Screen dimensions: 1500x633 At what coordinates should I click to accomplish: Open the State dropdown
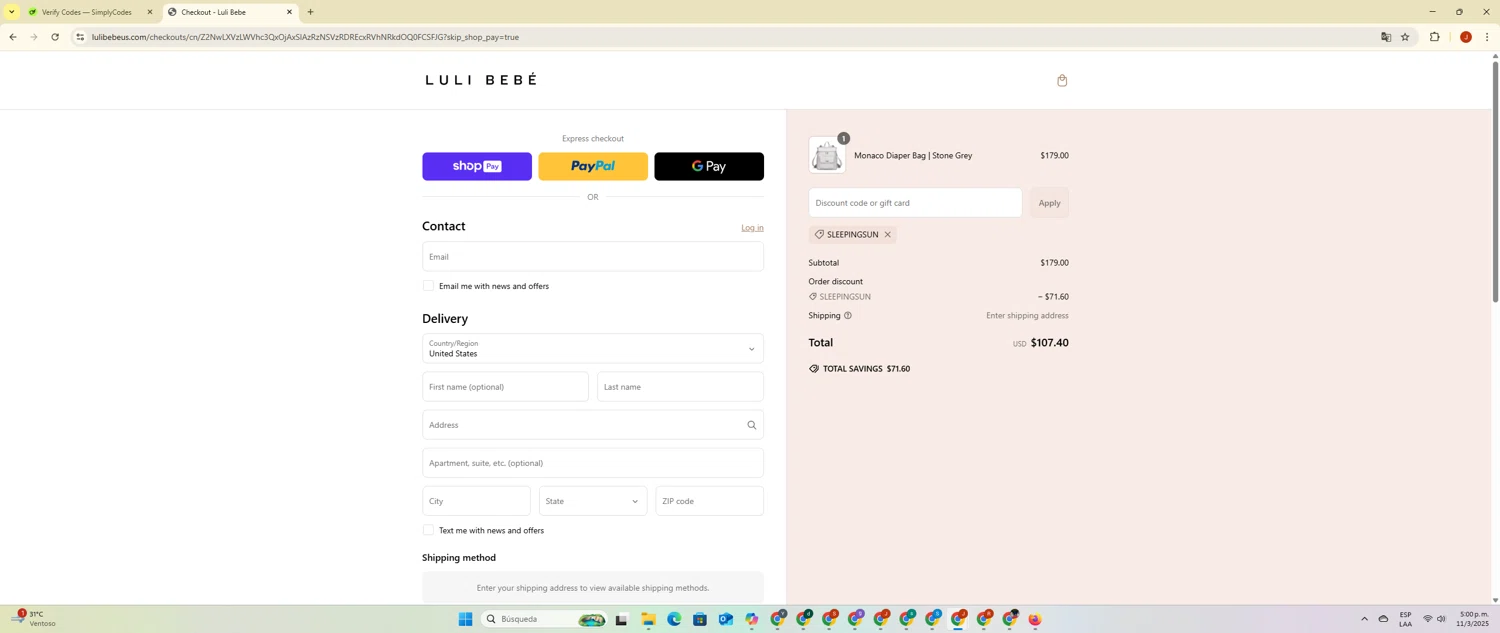[x=593, y=501]
